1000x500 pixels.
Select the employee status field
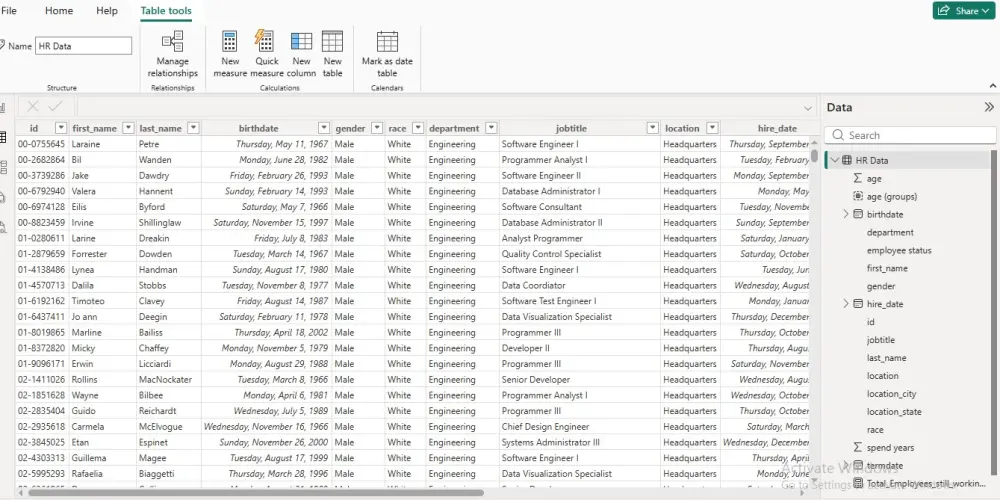pos(899,250)
